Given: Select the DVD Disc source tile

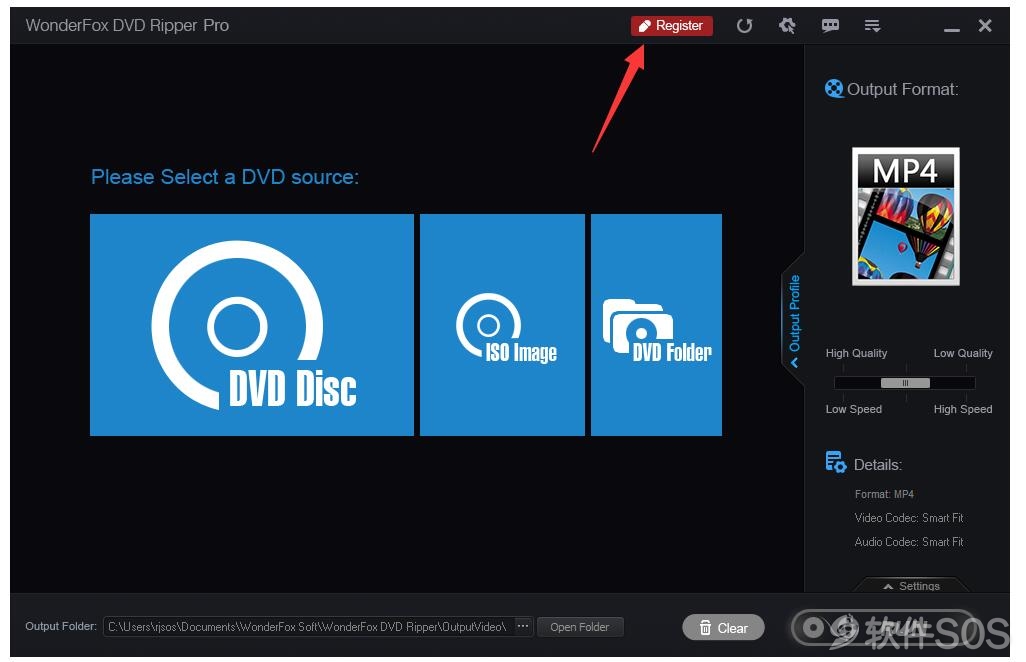Looking at the screenshot, I should [252, 324].
